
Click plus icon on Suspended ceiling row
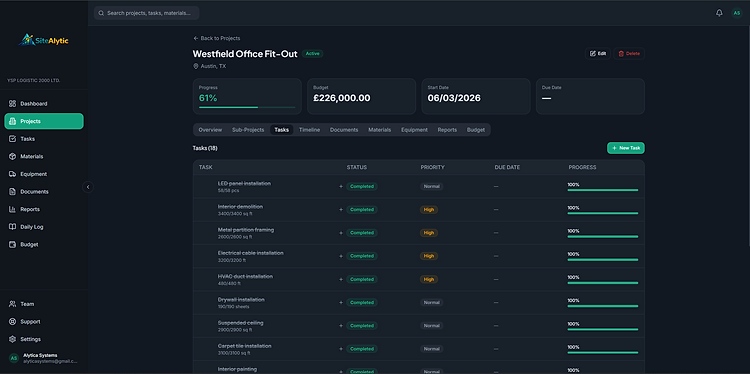point(341,326)
